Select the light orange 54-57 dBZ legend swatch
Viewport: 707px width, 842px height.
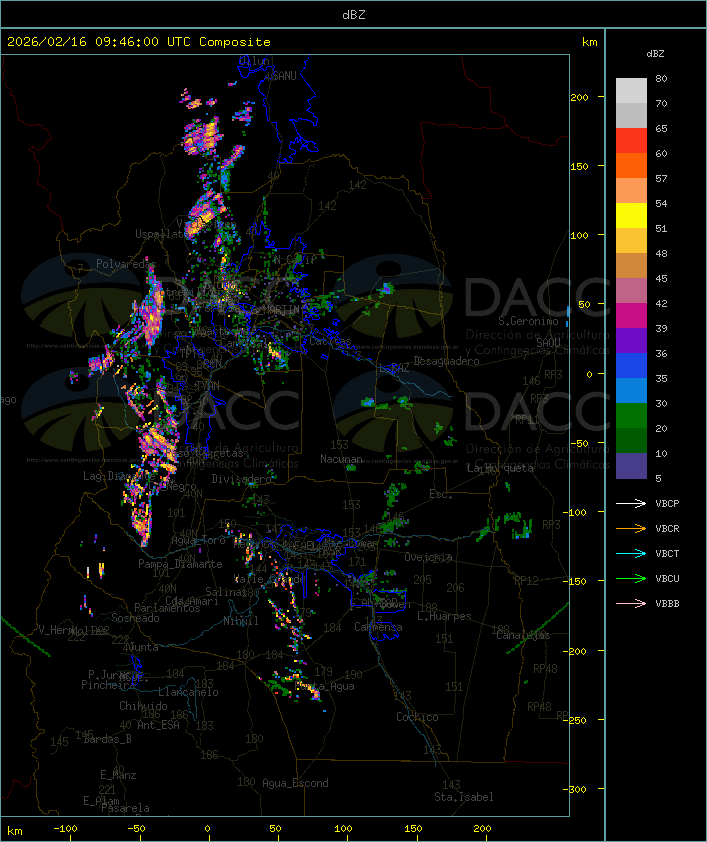pos(631,191)
